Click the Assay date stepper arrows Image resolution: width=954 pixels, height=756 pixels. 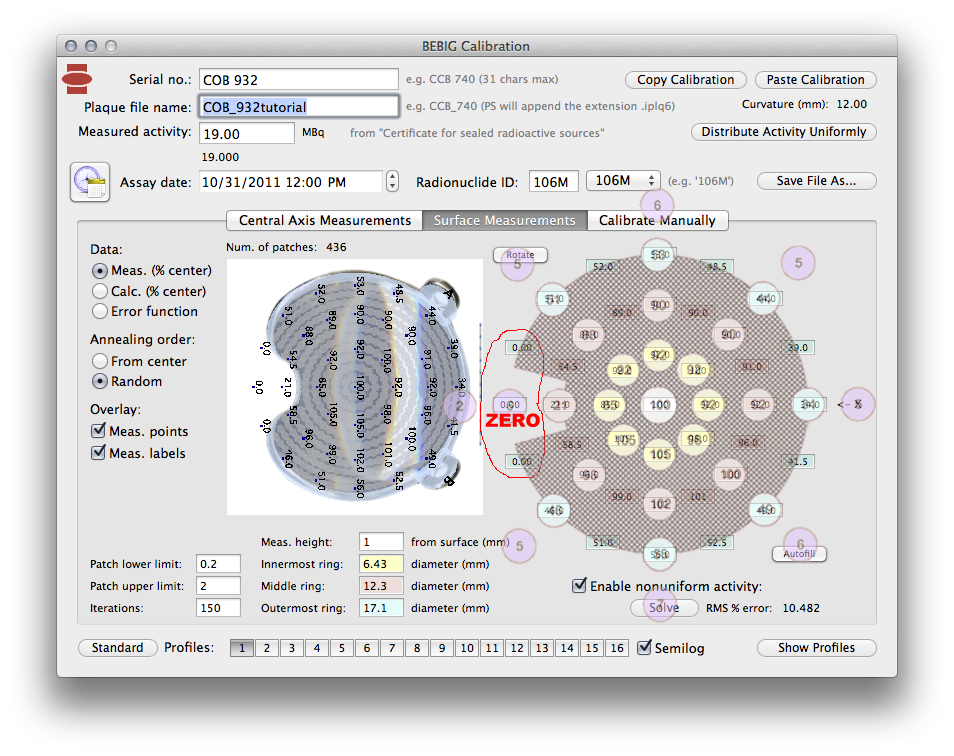click(x=393, y=182)
